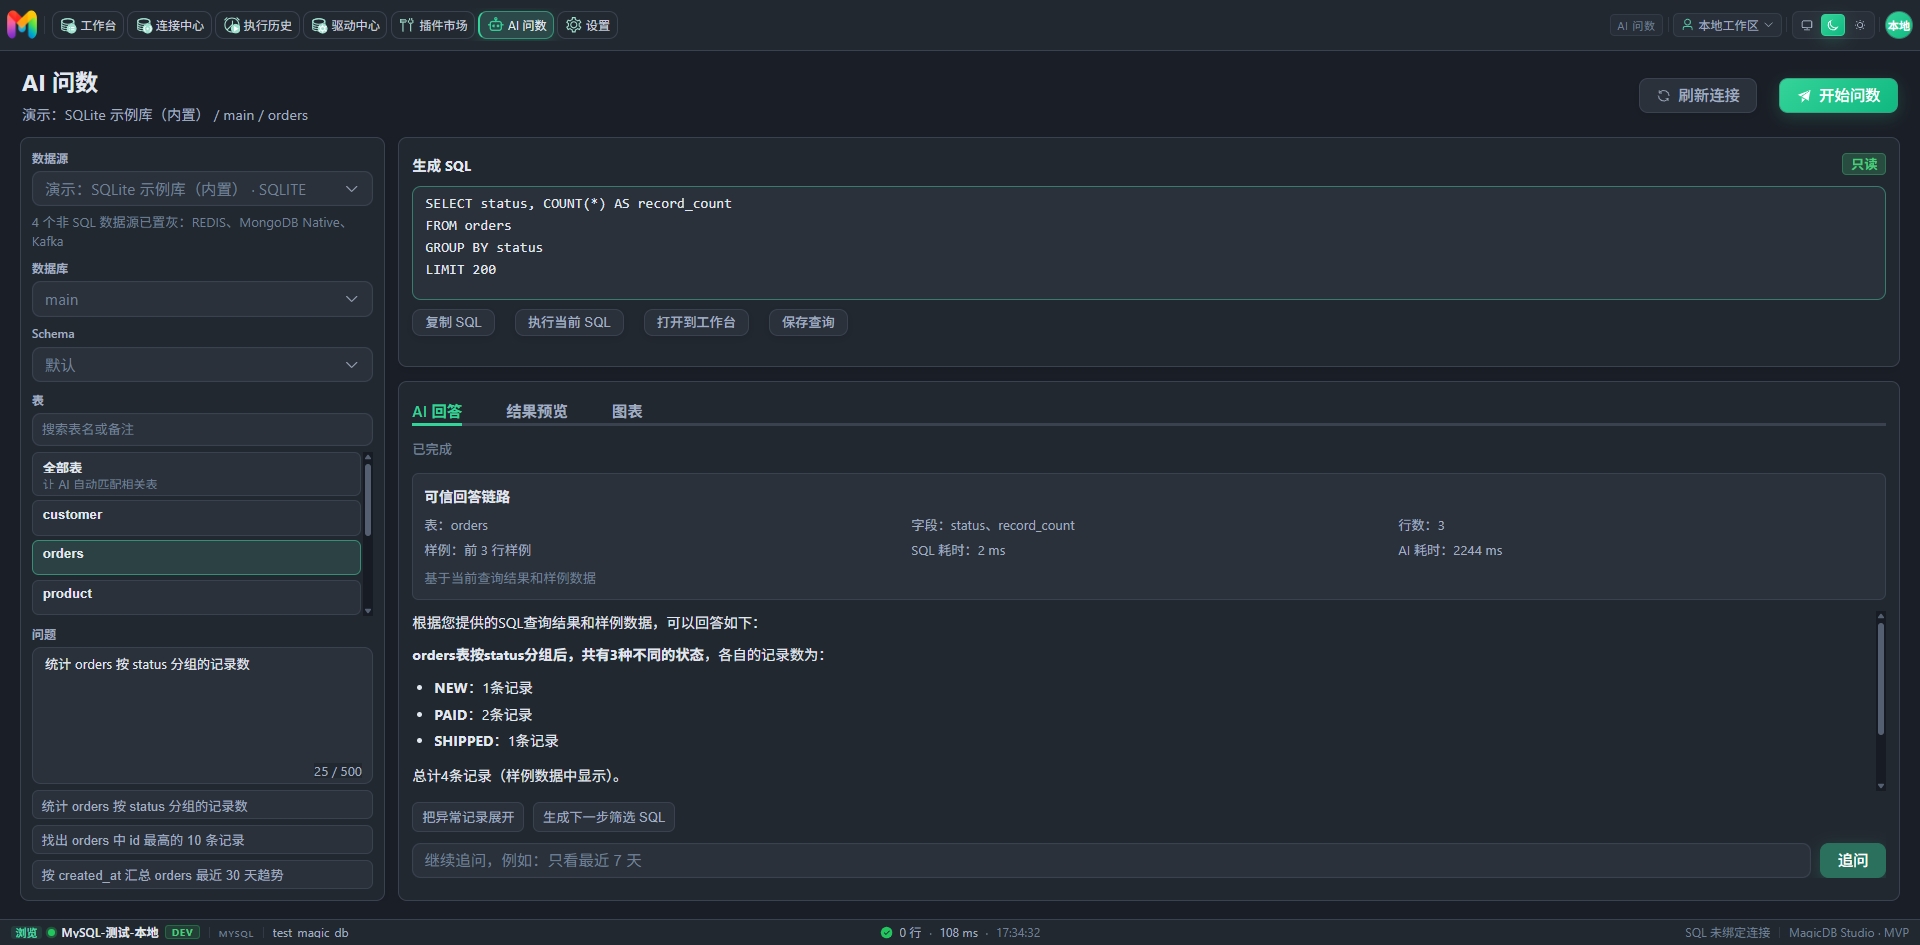Click the gear icon on 设置 tab

(573, 25)
